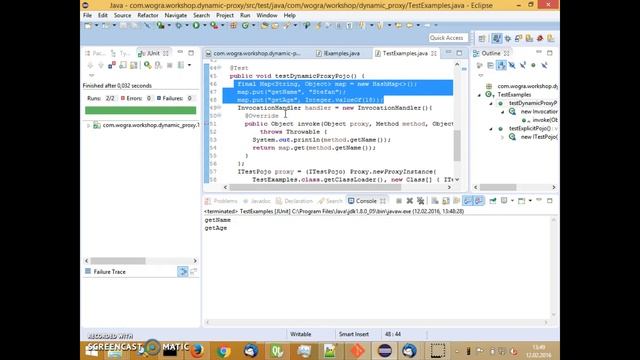Click the Pin Console icon
This screenshot has height=360, width=640.
coord(493,201)
